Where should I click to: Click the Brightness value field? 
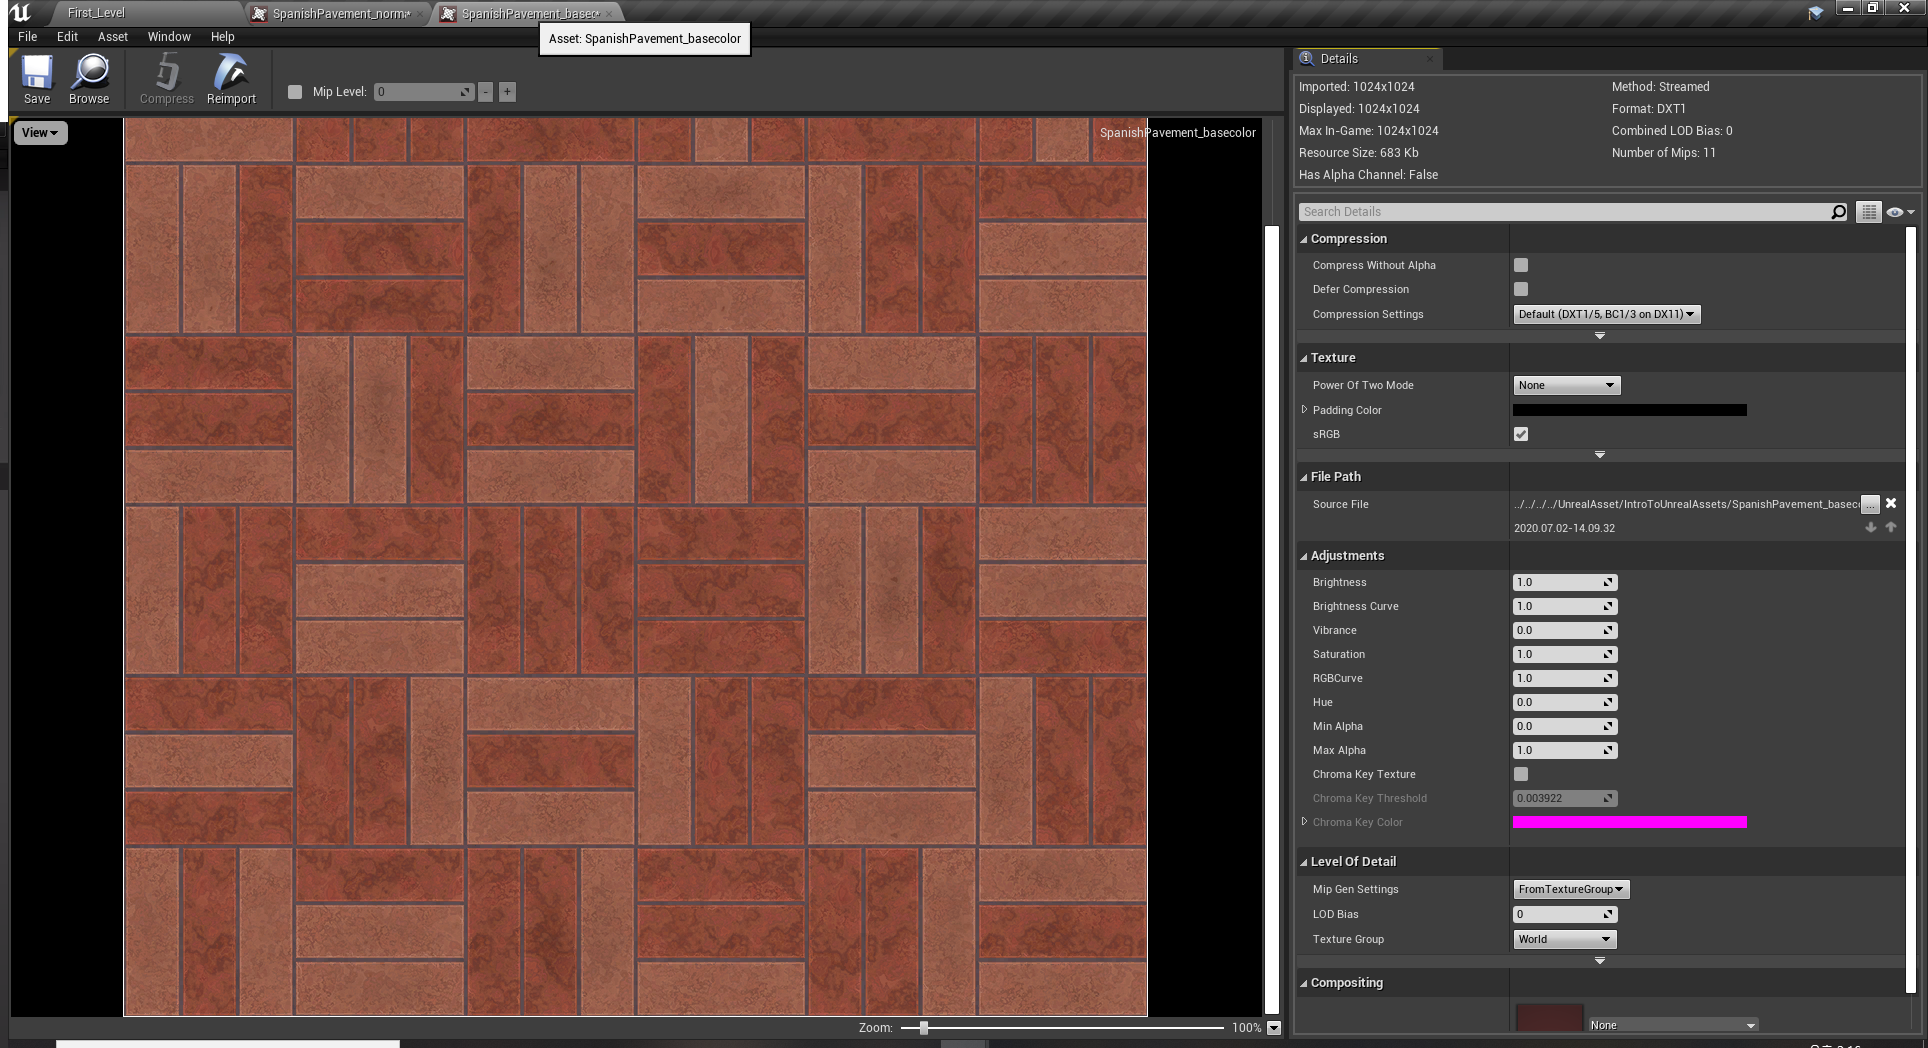1565,582
